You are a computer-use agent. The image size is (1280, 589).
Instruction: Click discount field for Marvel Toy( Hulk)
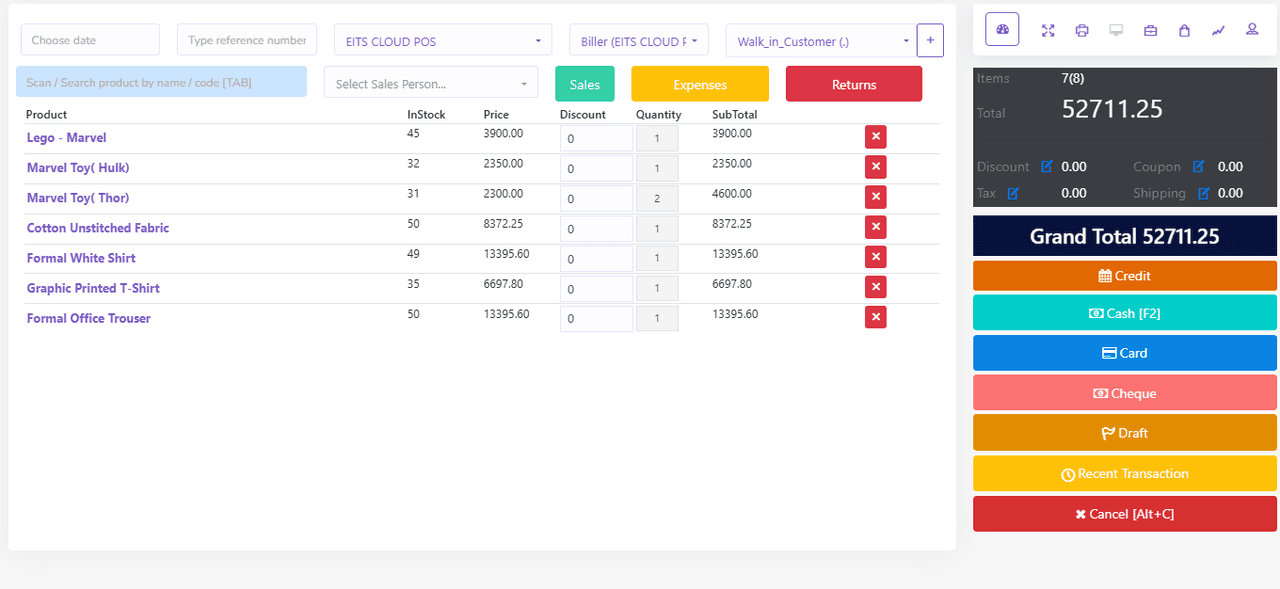[596, 168]
